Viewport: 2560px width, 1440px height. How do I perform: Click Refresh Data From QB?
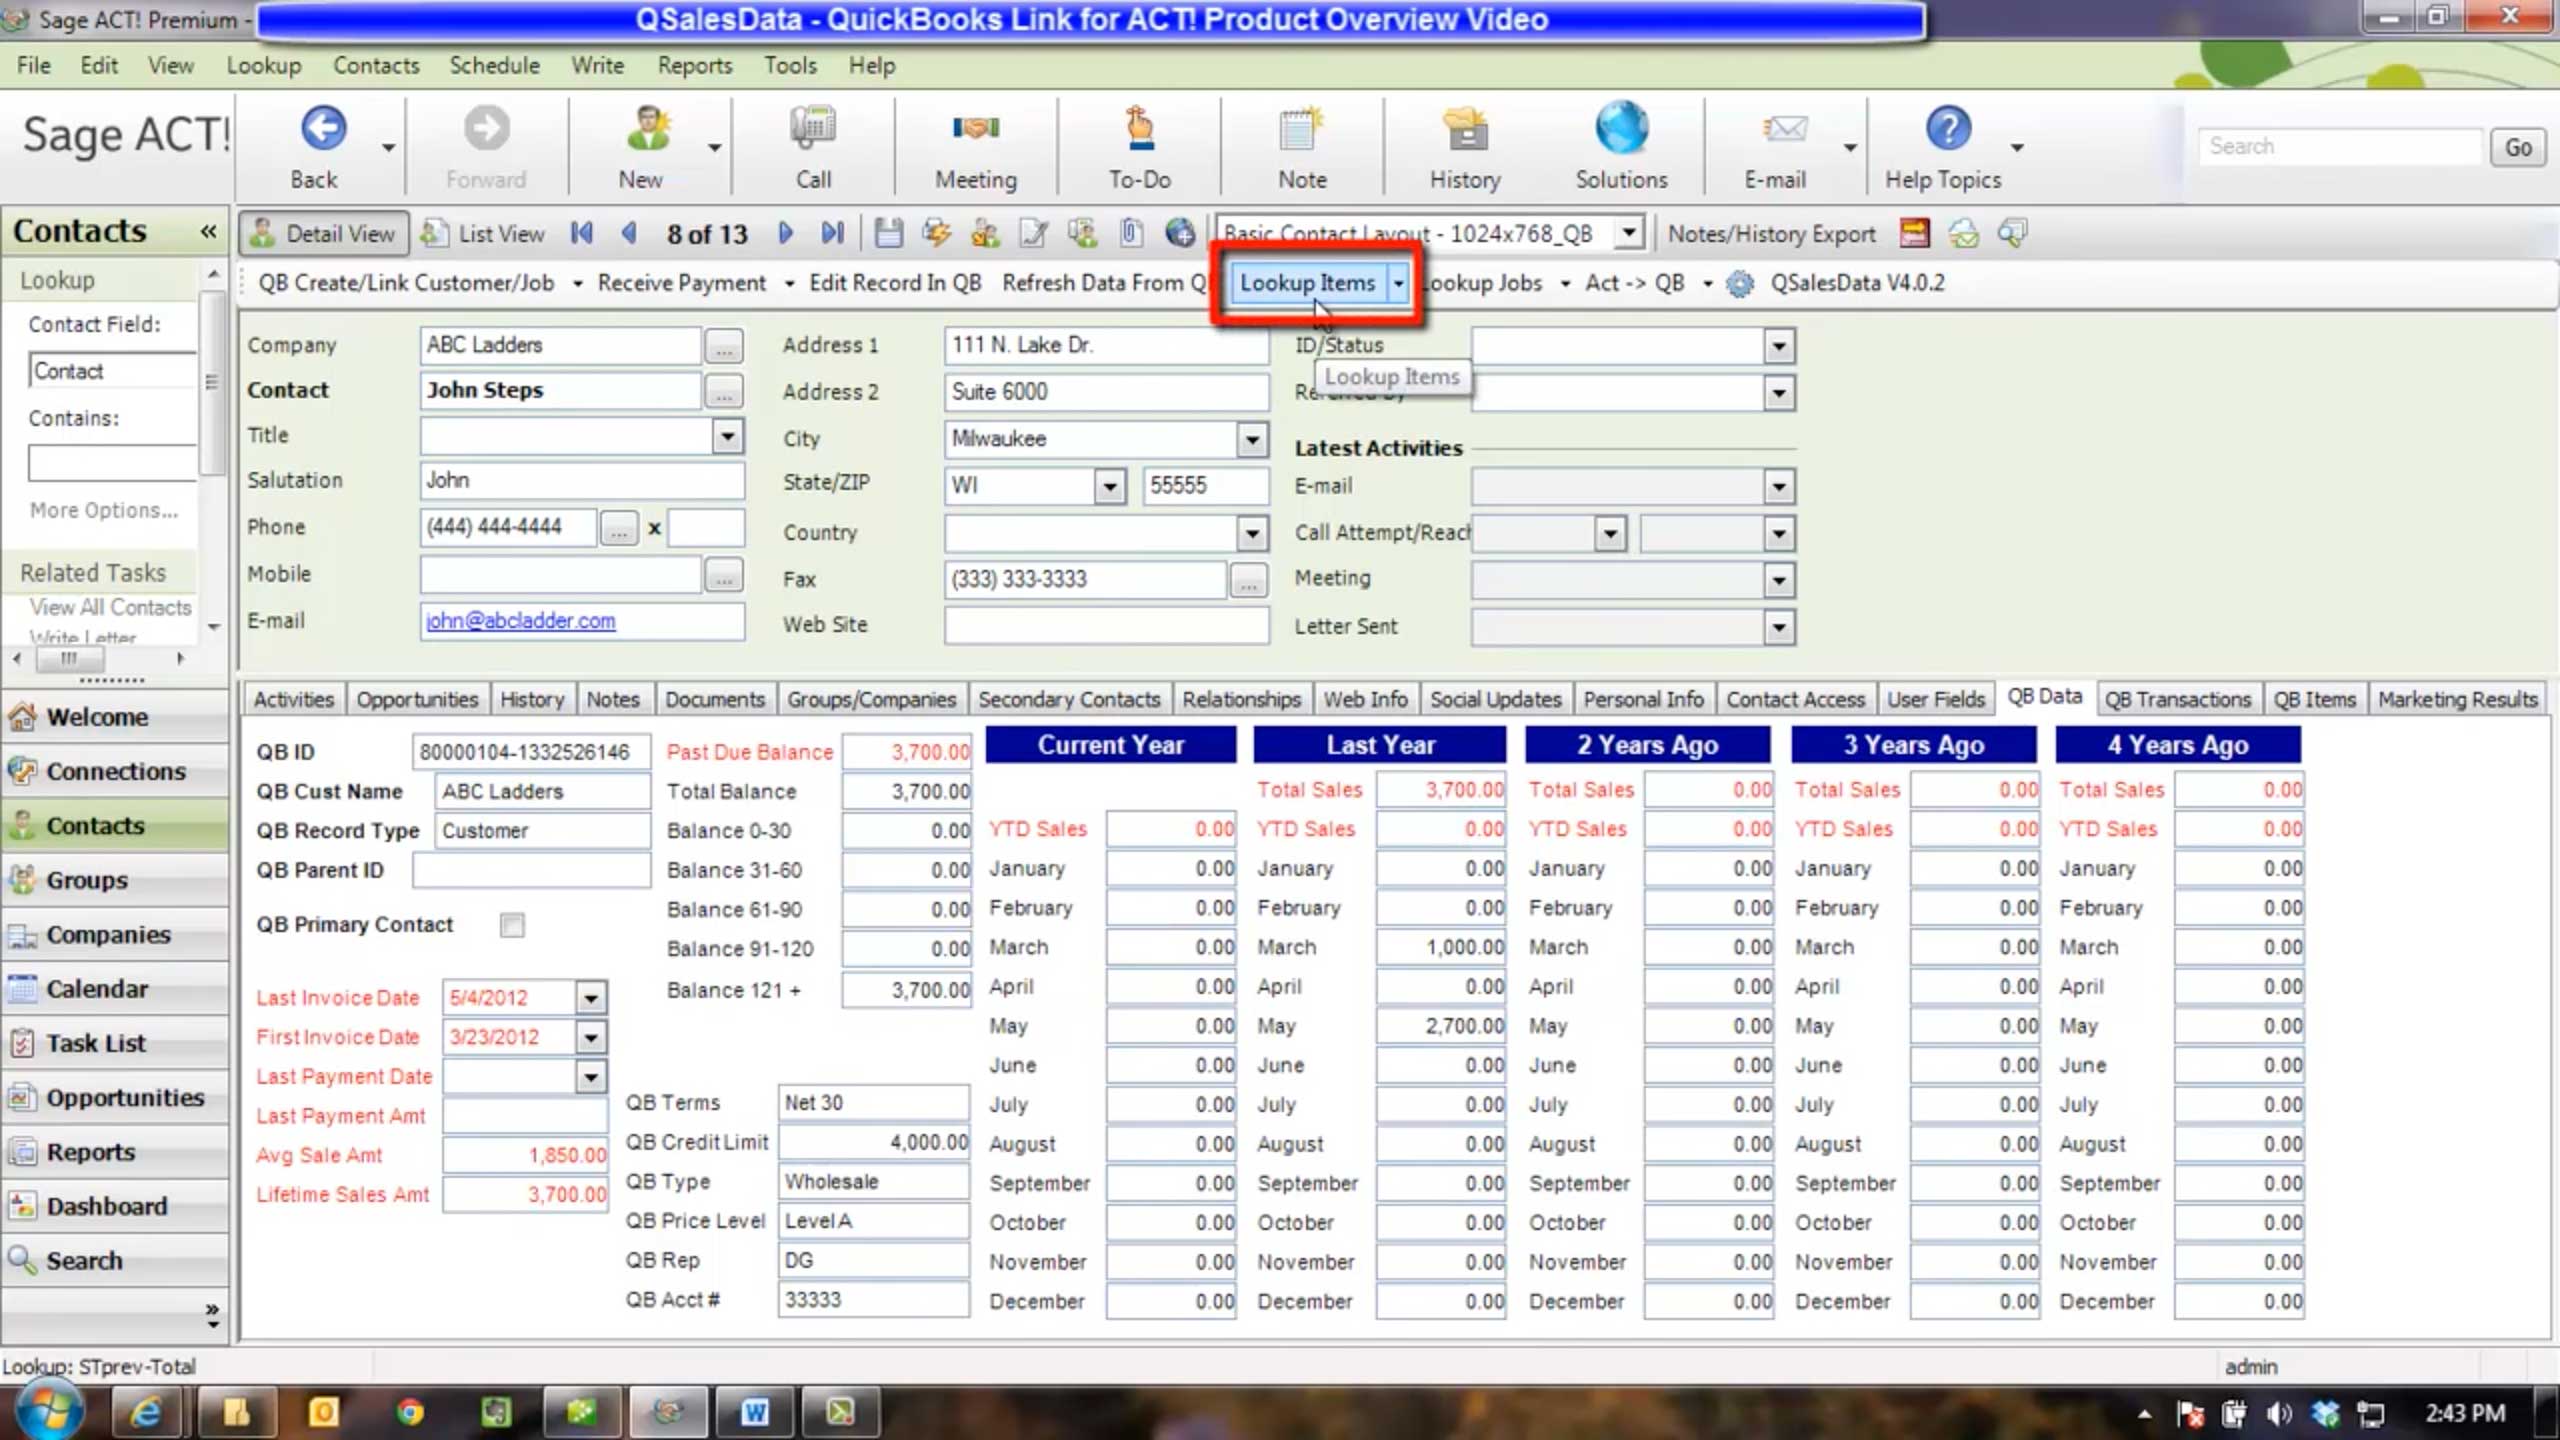pyautogui.click(x=1105, y=284)
